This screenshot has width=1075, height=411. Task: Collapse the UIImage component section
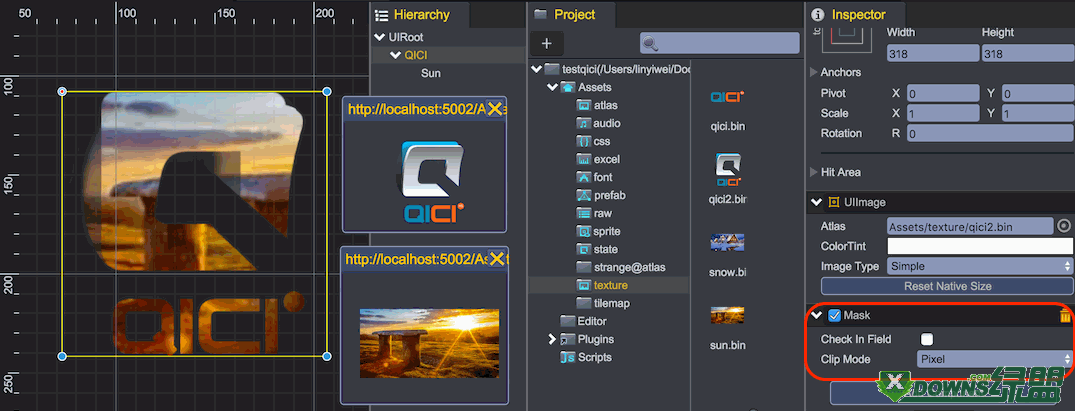816,202
